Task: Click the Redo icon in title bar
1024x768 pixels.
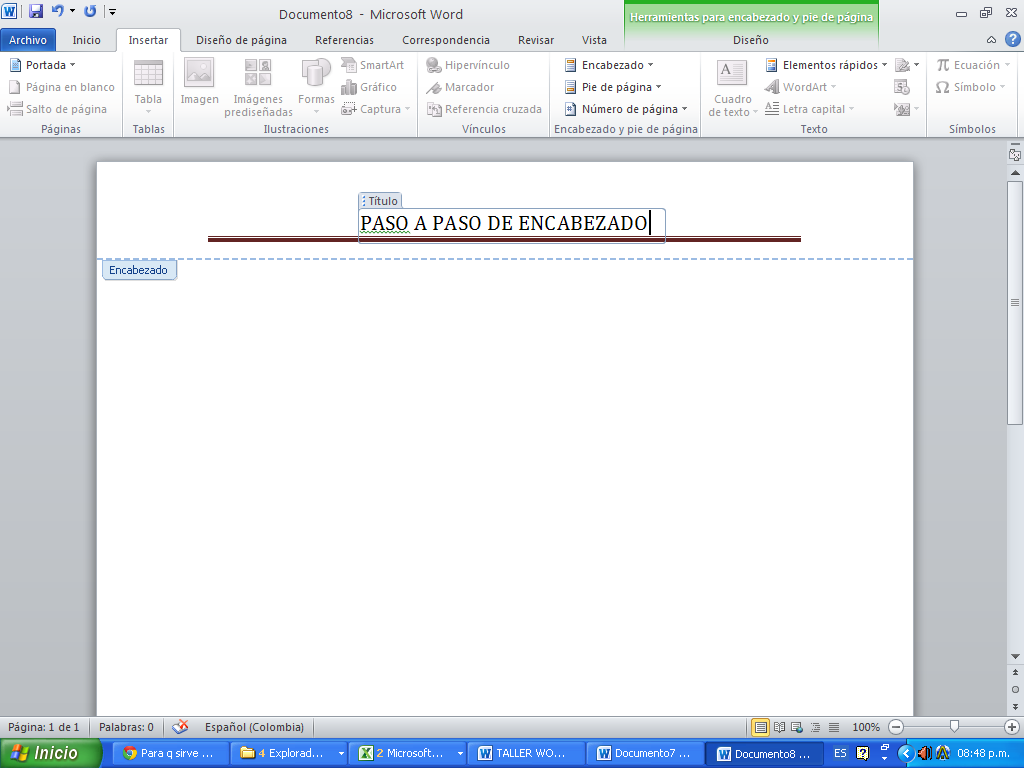Action: (x=90, y=11)
